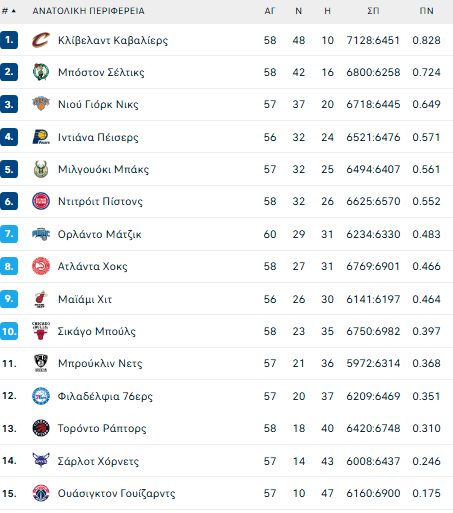Click the Detroit Pistons logo icon

pyautogui.click(x=41, y=201)
